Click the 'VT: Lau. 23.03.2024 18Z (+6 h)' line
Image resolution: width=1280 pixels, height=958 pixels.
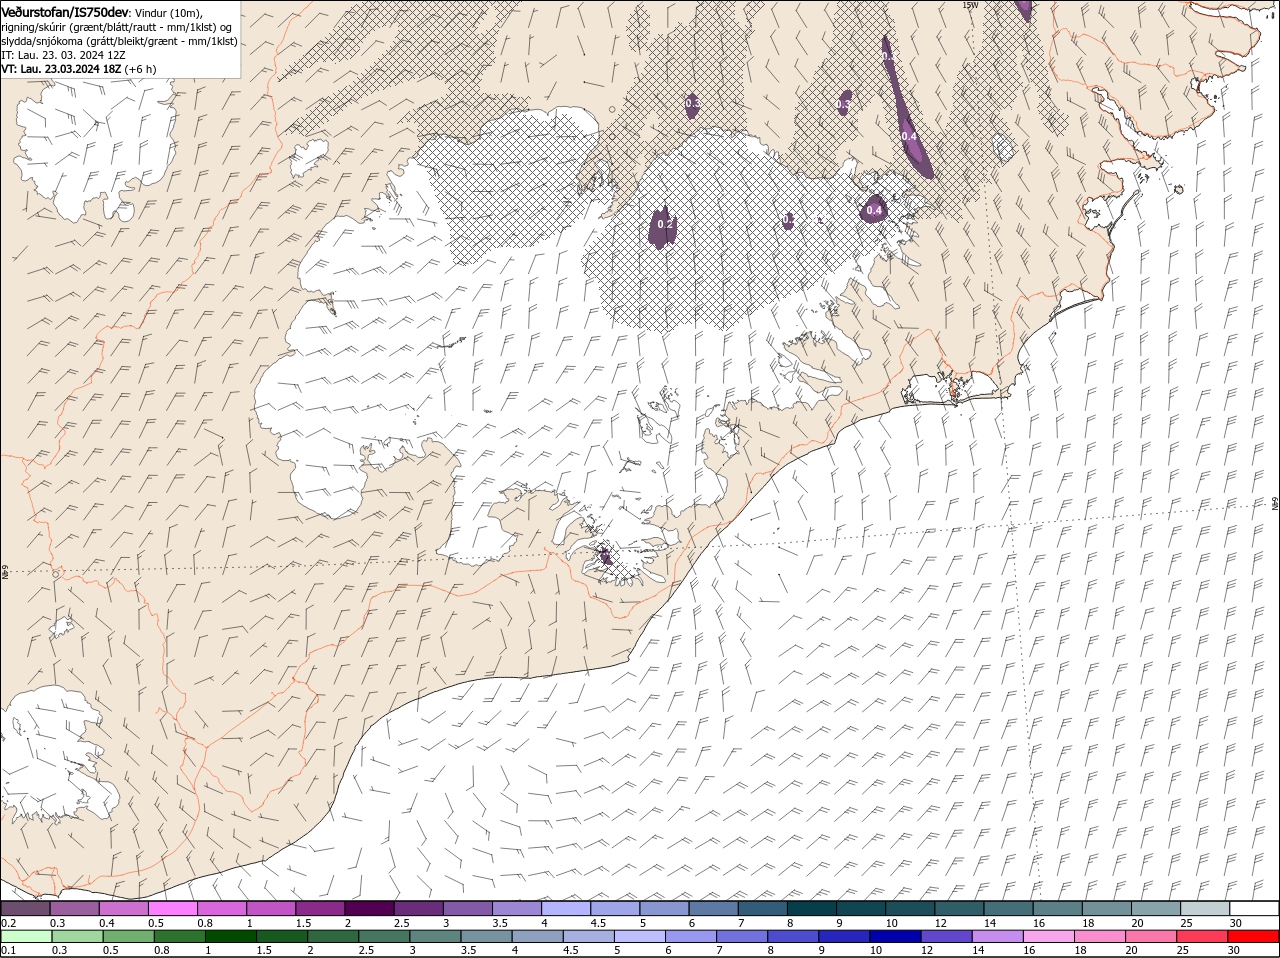point(78,69)
